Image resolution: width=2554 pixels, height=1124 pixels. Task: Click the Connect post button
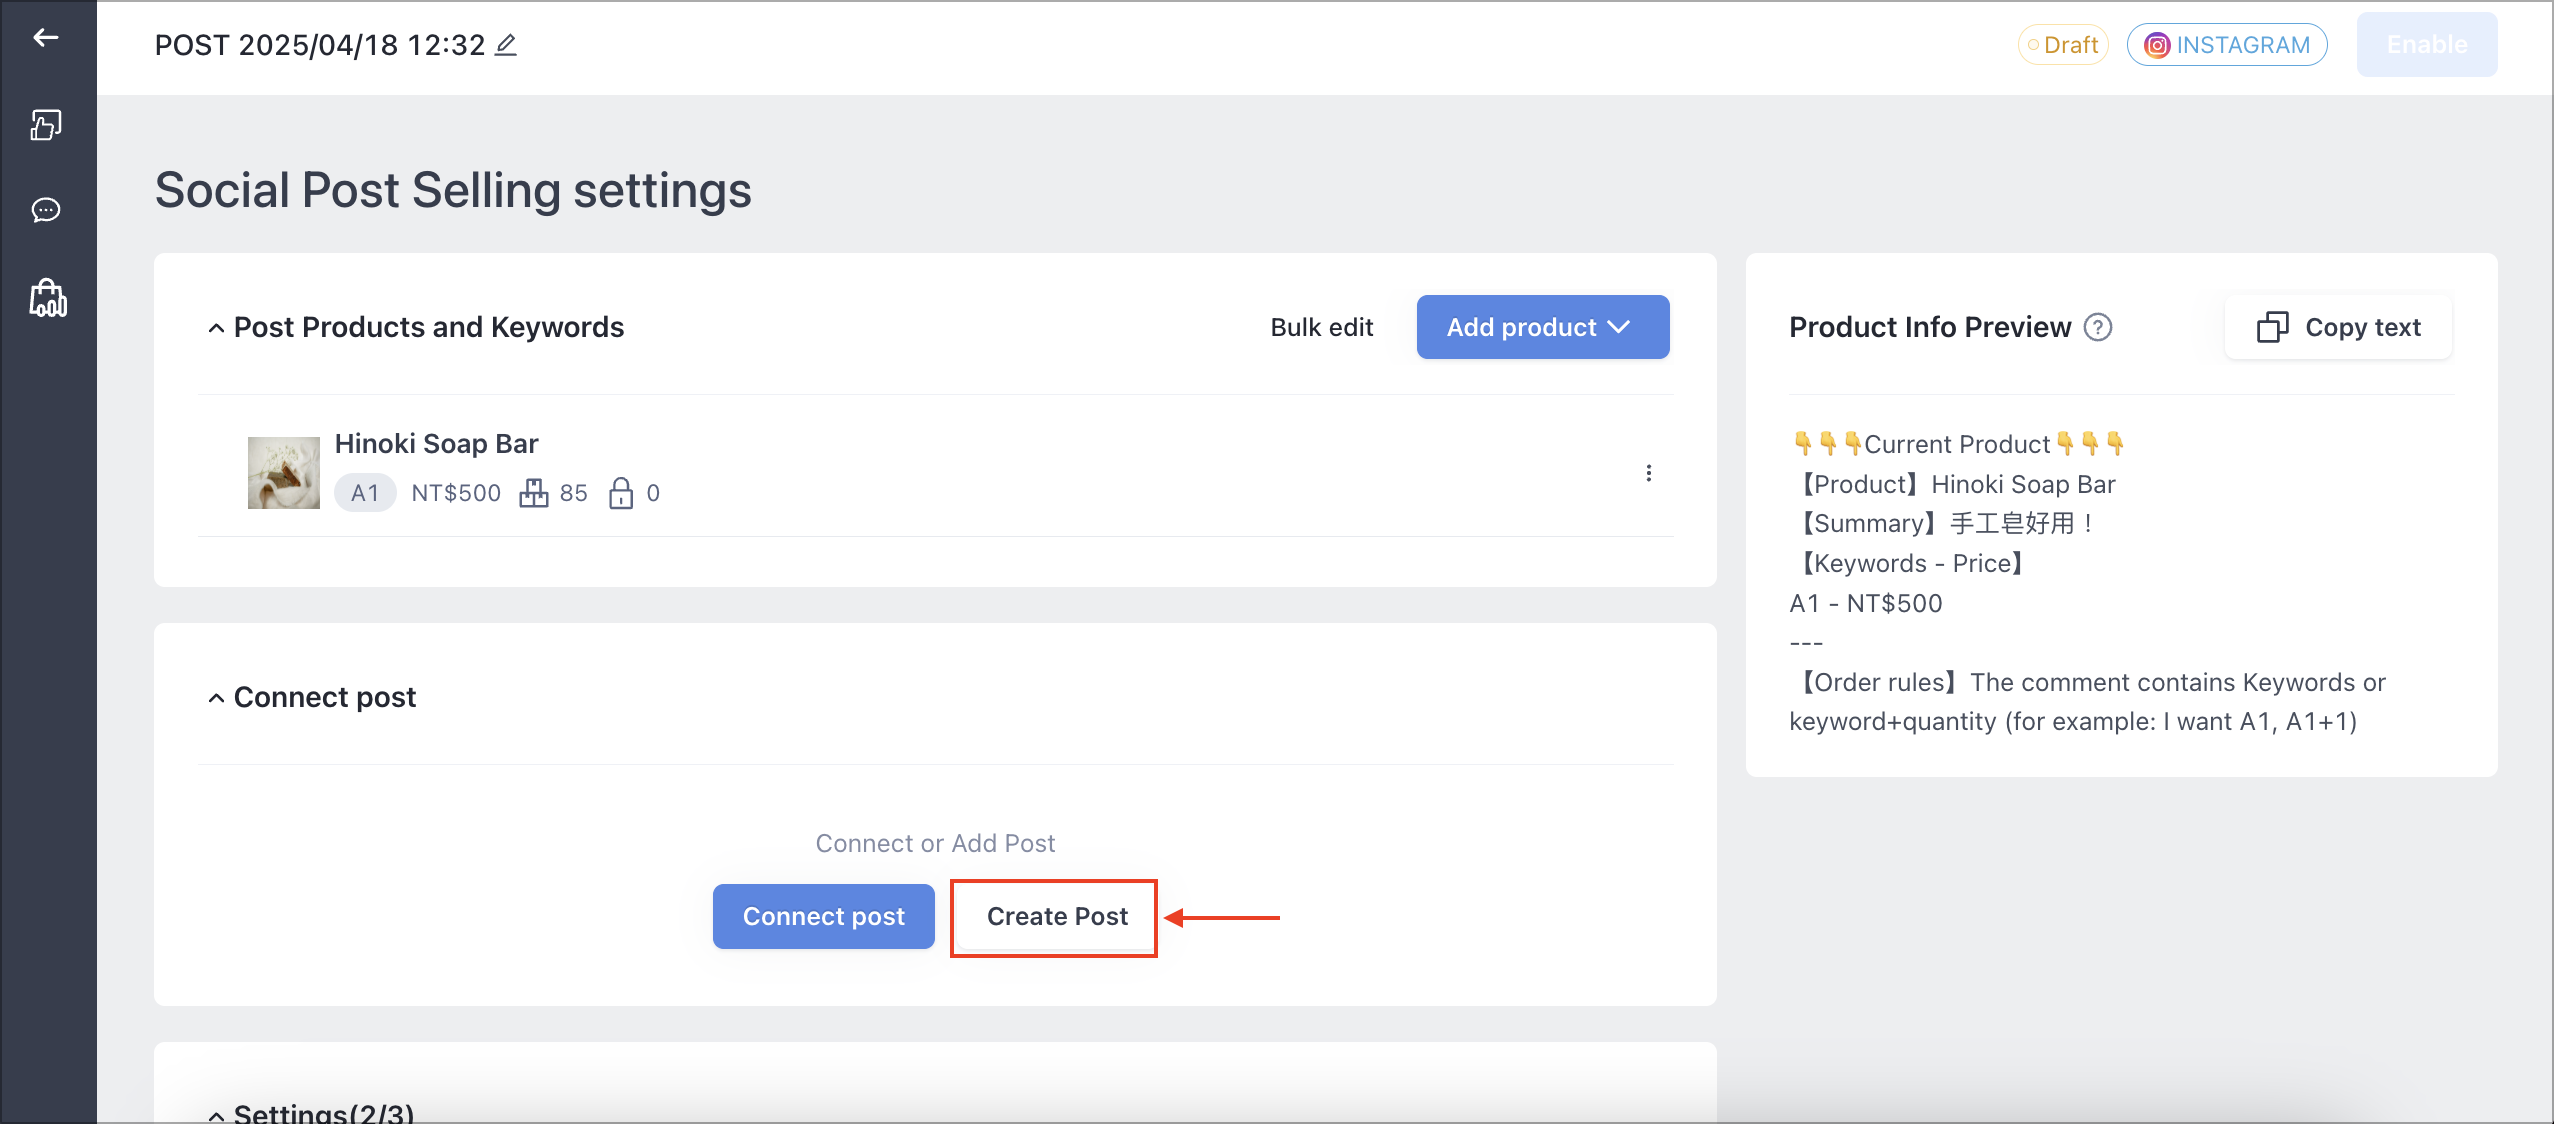(824, 916)
